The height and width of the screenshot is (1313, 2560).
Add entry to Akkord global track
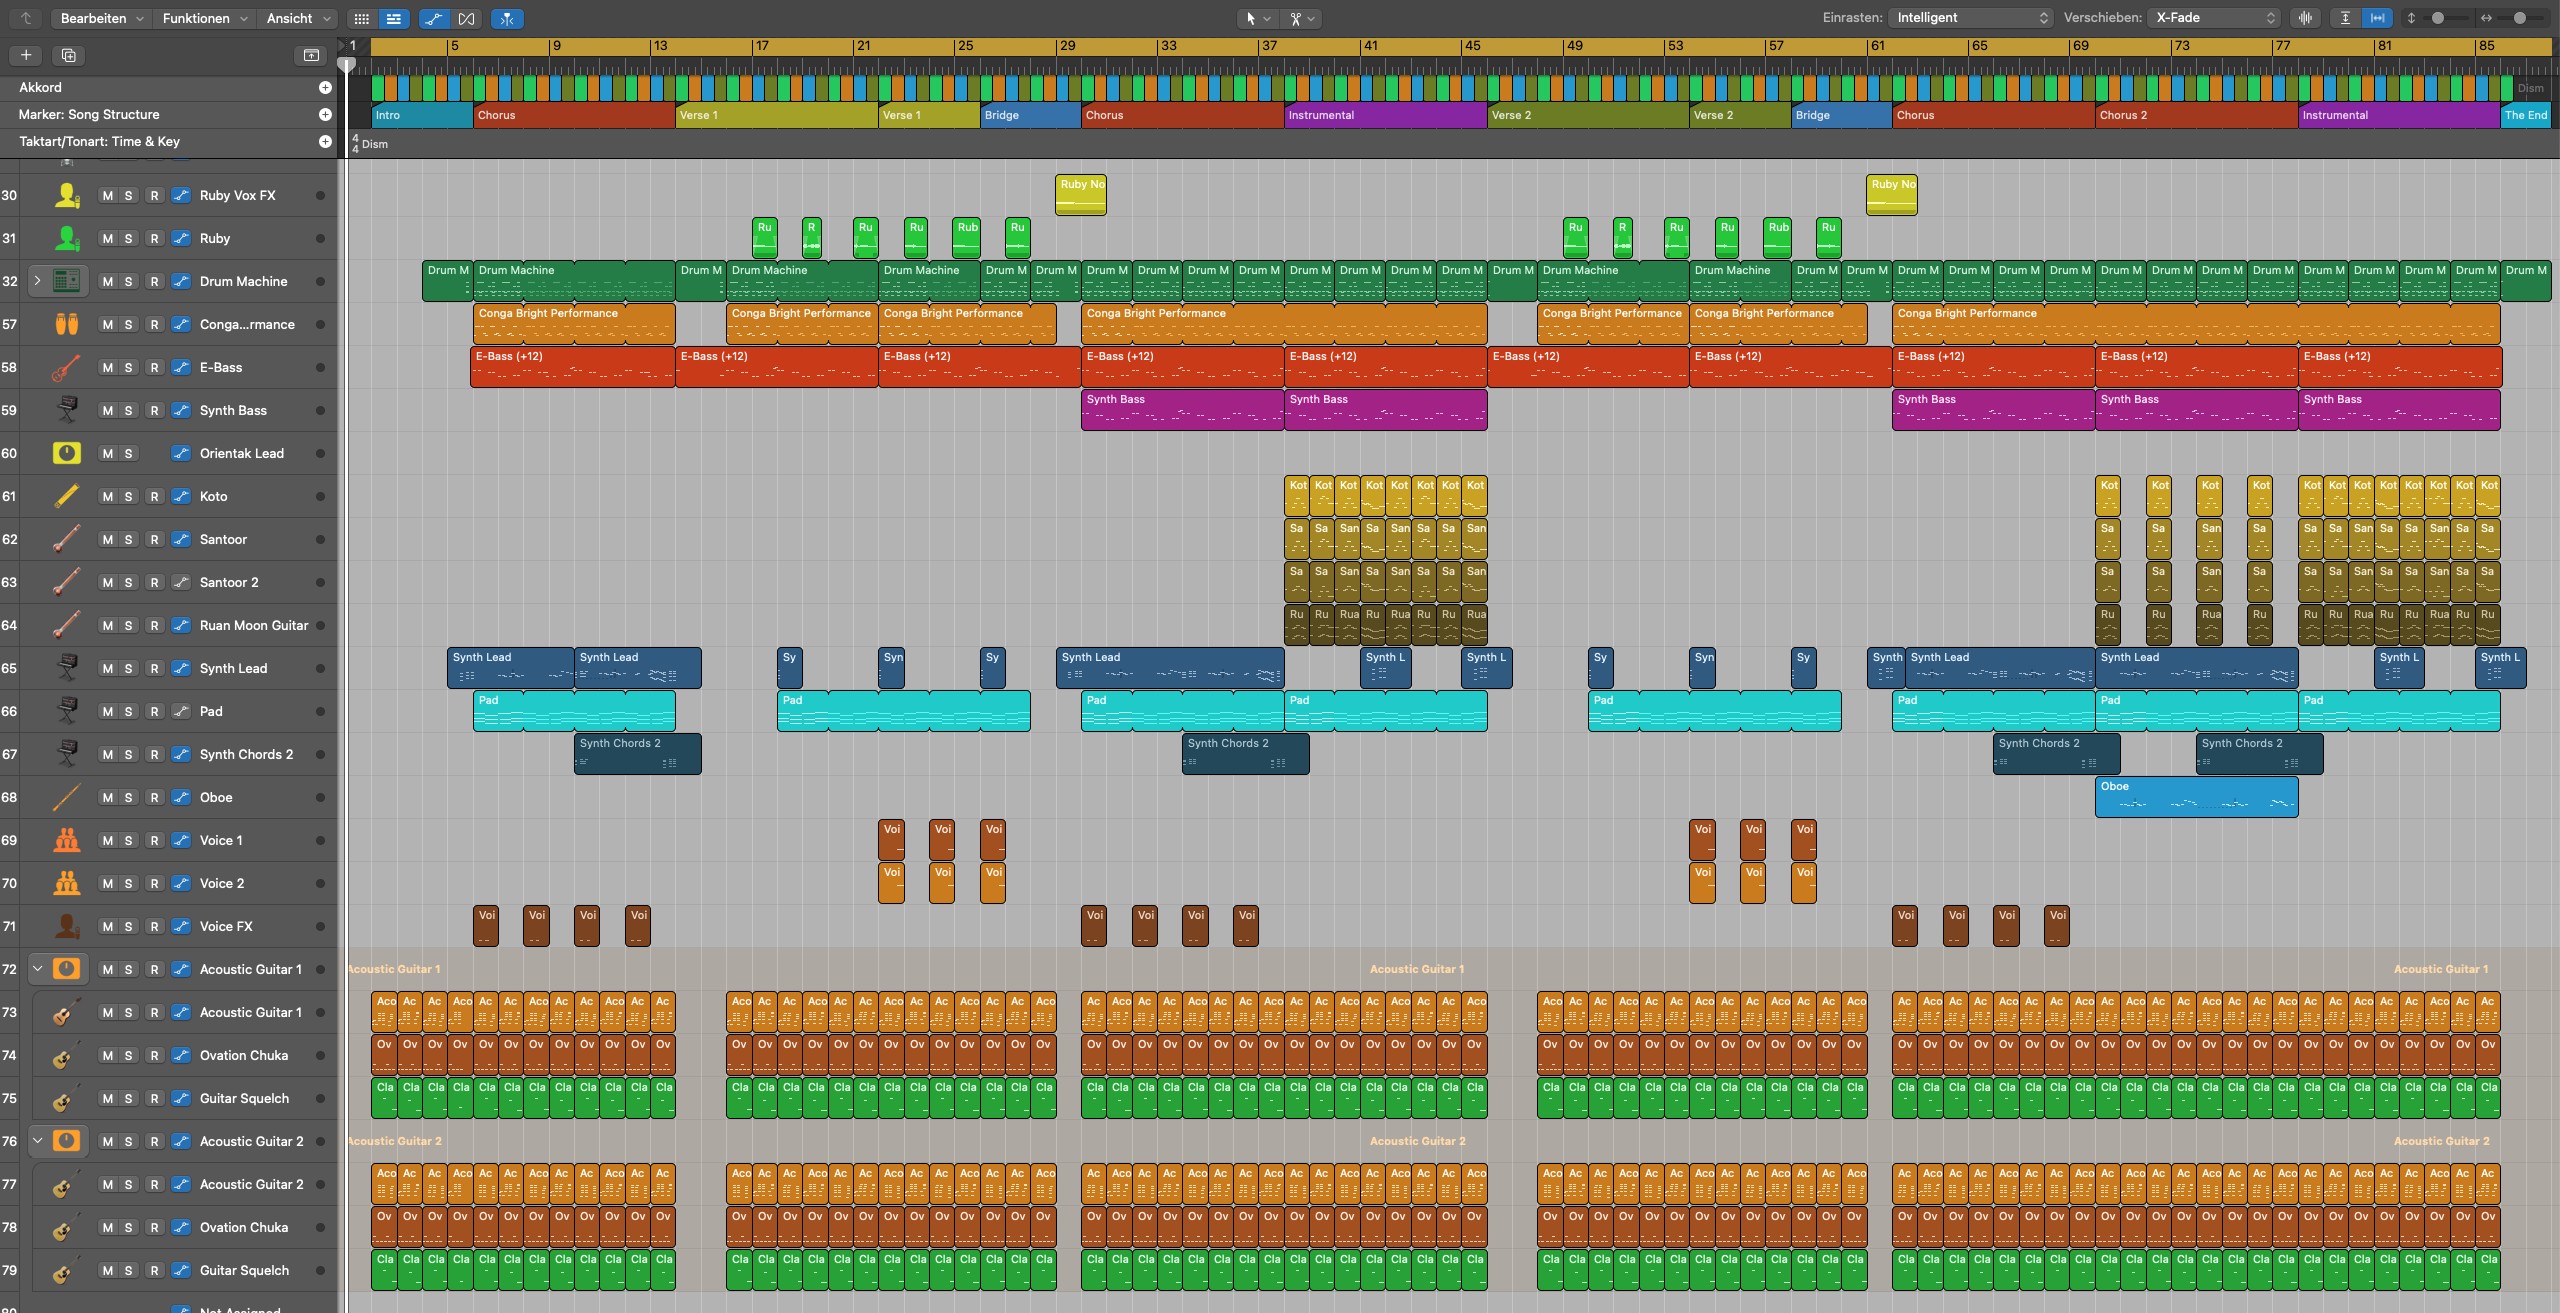pyautogui.click(x=325, y=88)
